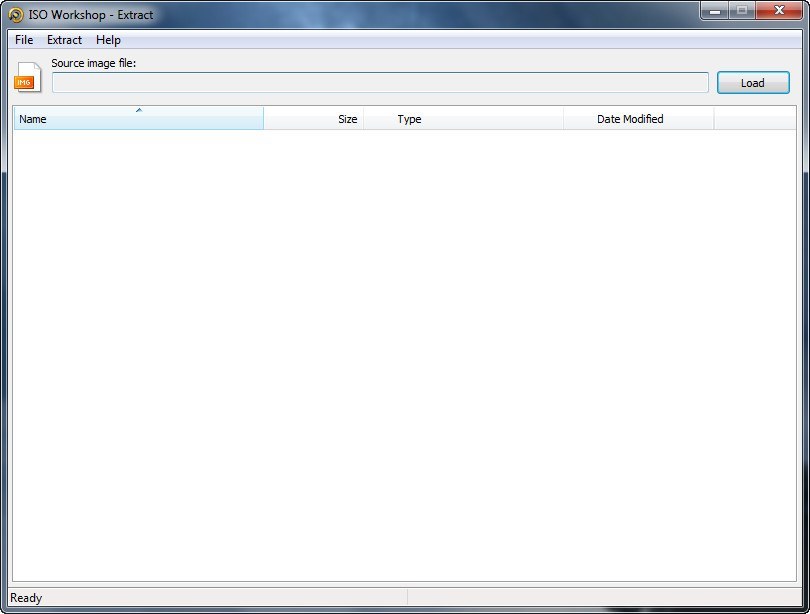810x614 pixels.
Task: Click inside the source image file field
Action: (x=380, y=83)
